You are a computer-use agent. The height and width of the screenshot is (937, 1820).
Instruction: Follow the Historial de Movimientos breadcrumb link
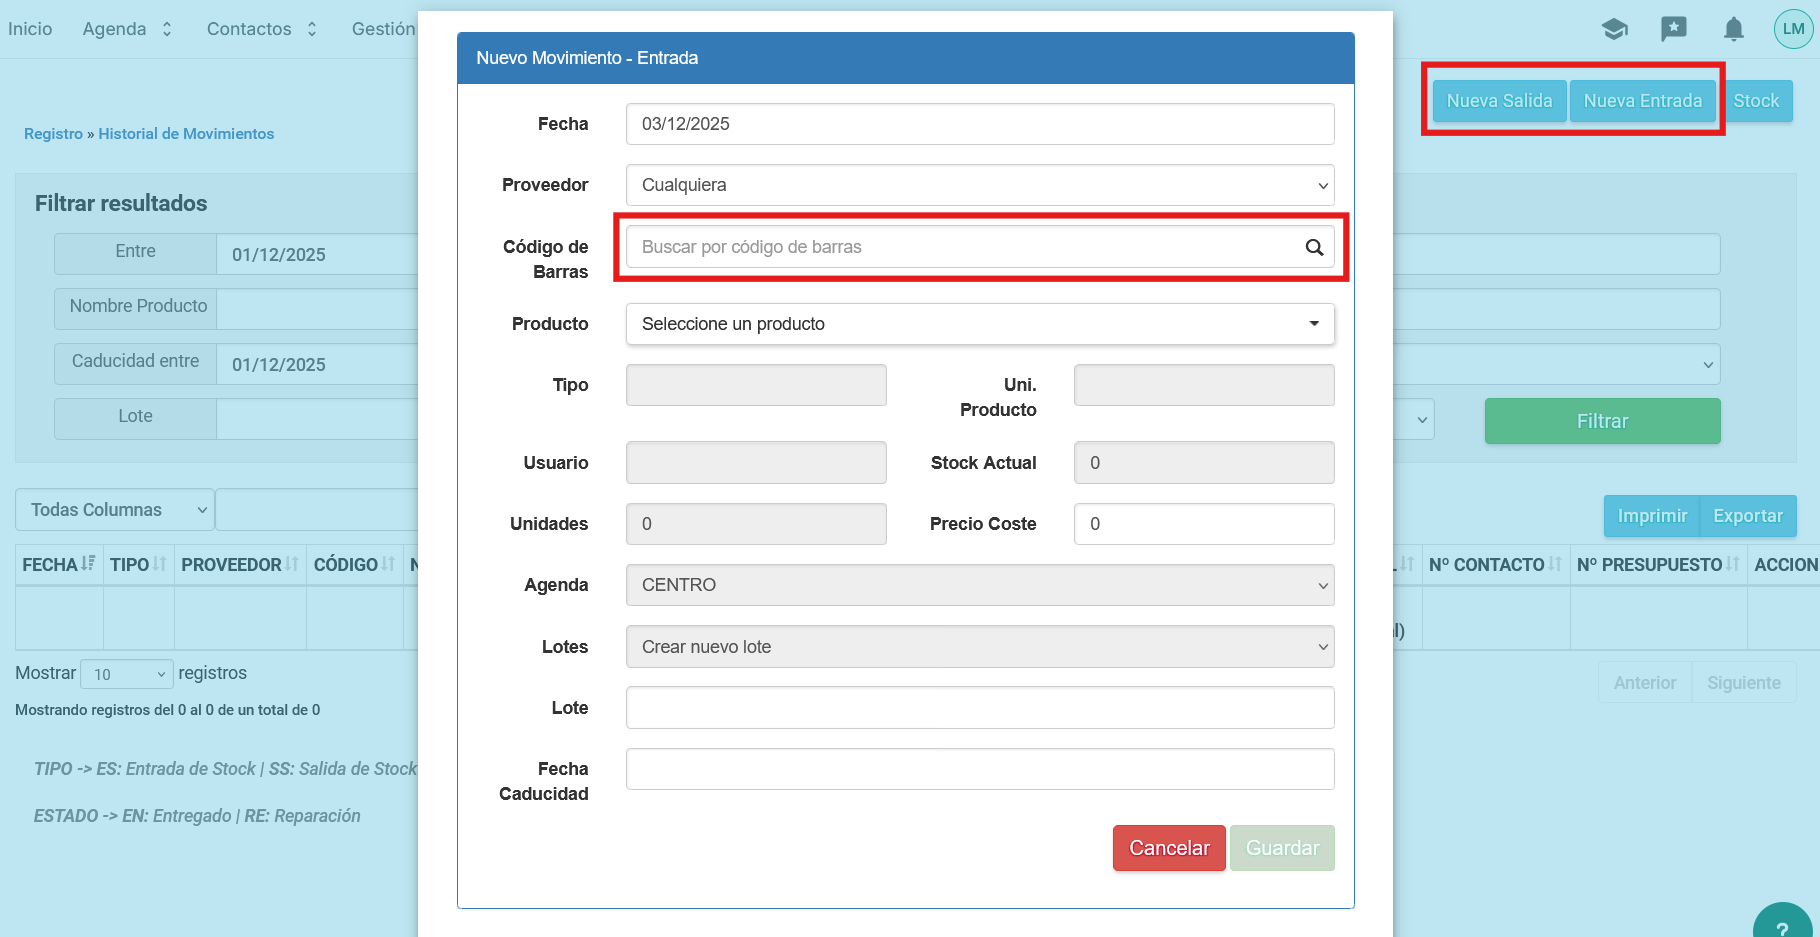coord(186,134)
